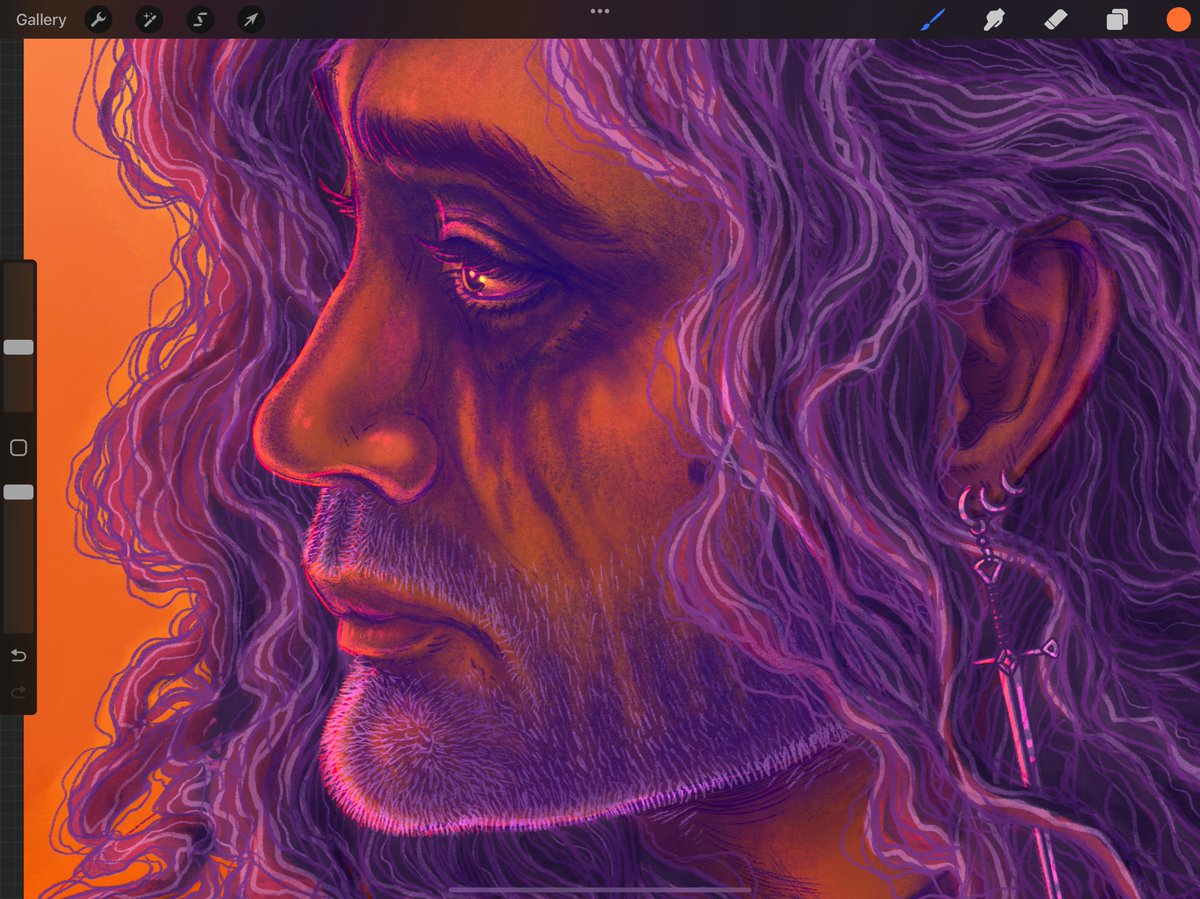Open the Actions wrench menu
This screenshot has width=1200, height=899.
(98, 19)
